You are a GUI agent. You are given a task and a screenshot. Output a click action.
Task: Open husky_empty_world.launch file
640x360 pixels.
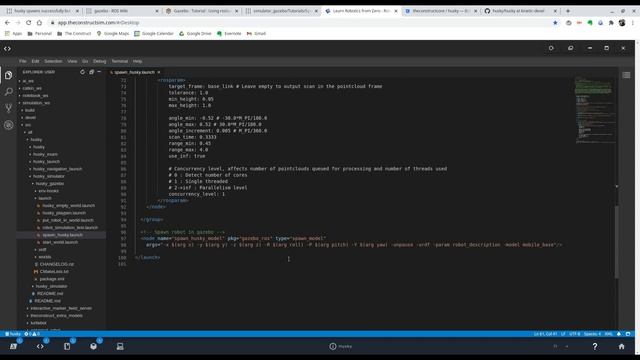tap(69, 206)
